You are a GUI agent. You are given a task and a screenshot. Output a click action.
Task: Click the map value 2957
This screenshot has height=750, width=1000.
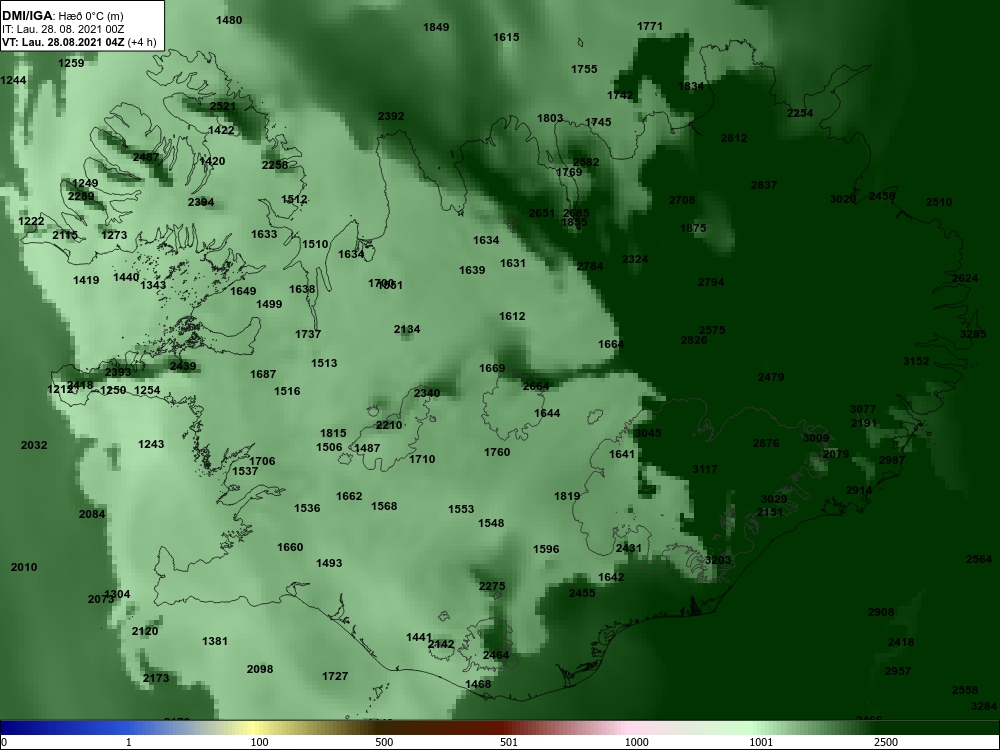tap(898, 671)
